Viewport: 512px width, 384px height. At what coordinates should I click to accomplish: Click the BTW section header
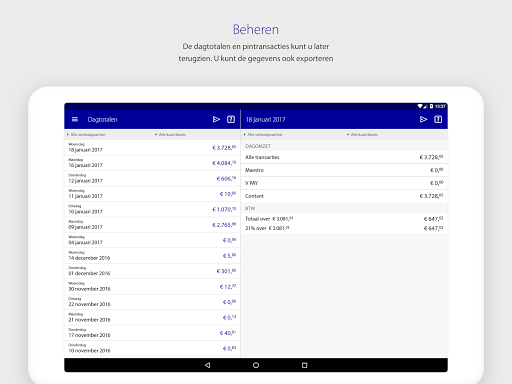(250, 208)
